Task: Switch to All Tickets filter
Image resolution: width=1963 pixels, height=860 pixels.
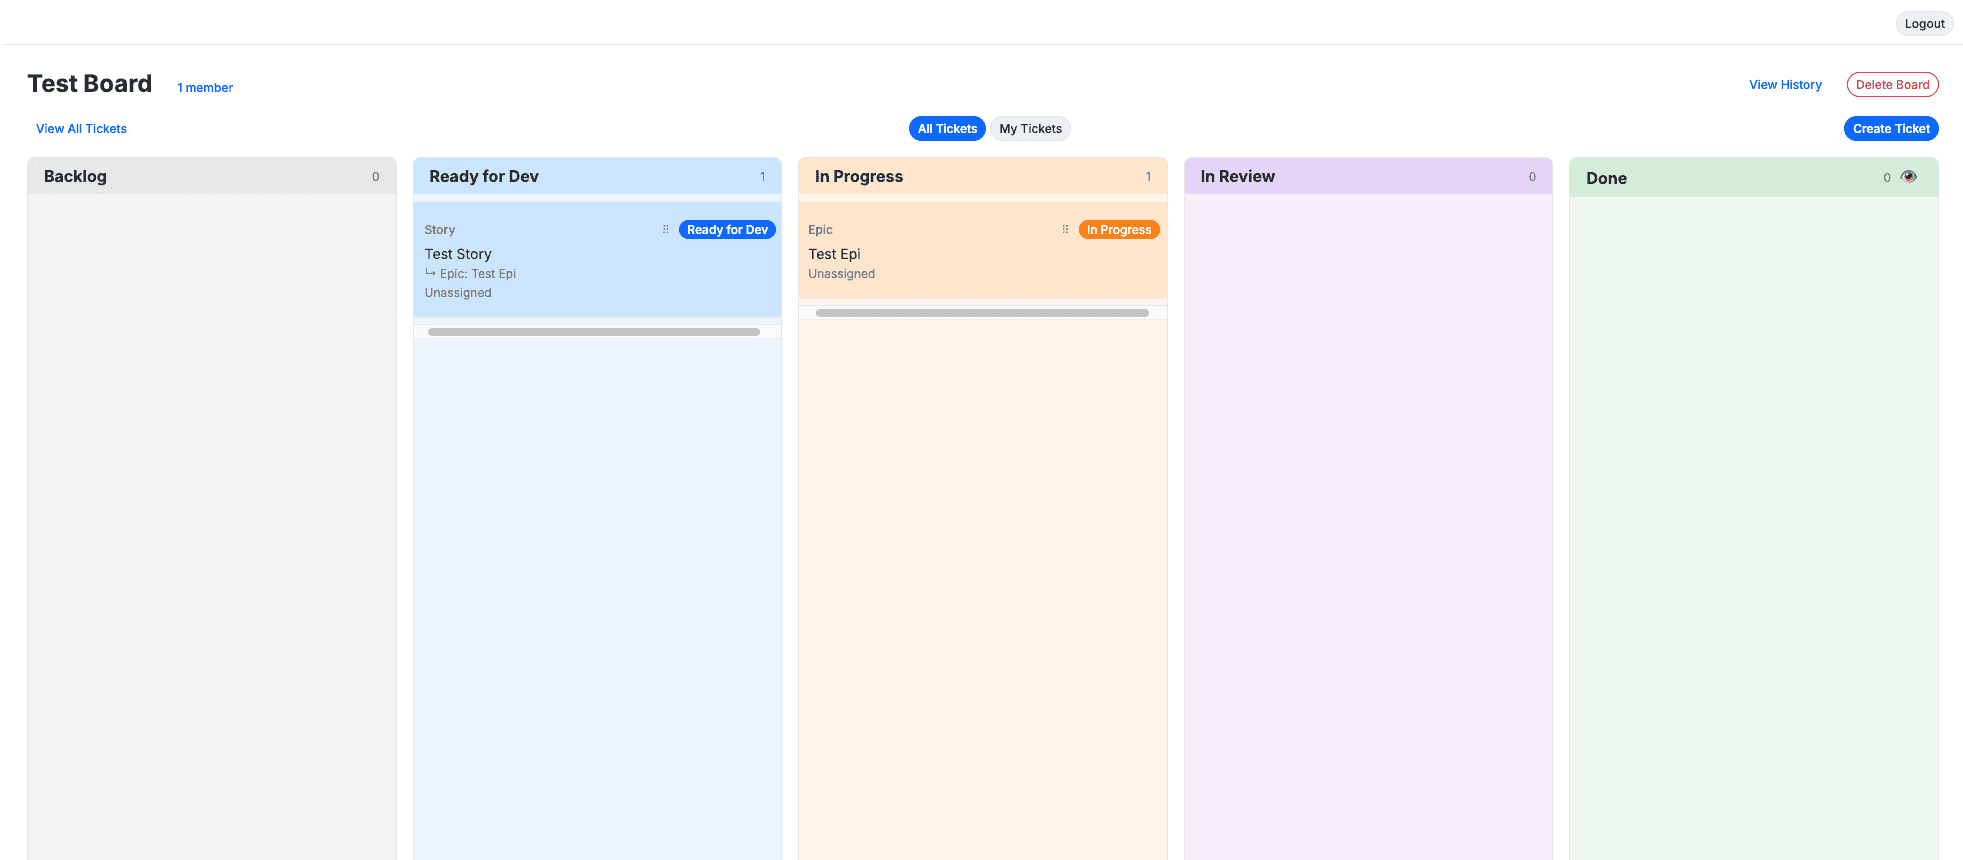Action: click(947, 129)
